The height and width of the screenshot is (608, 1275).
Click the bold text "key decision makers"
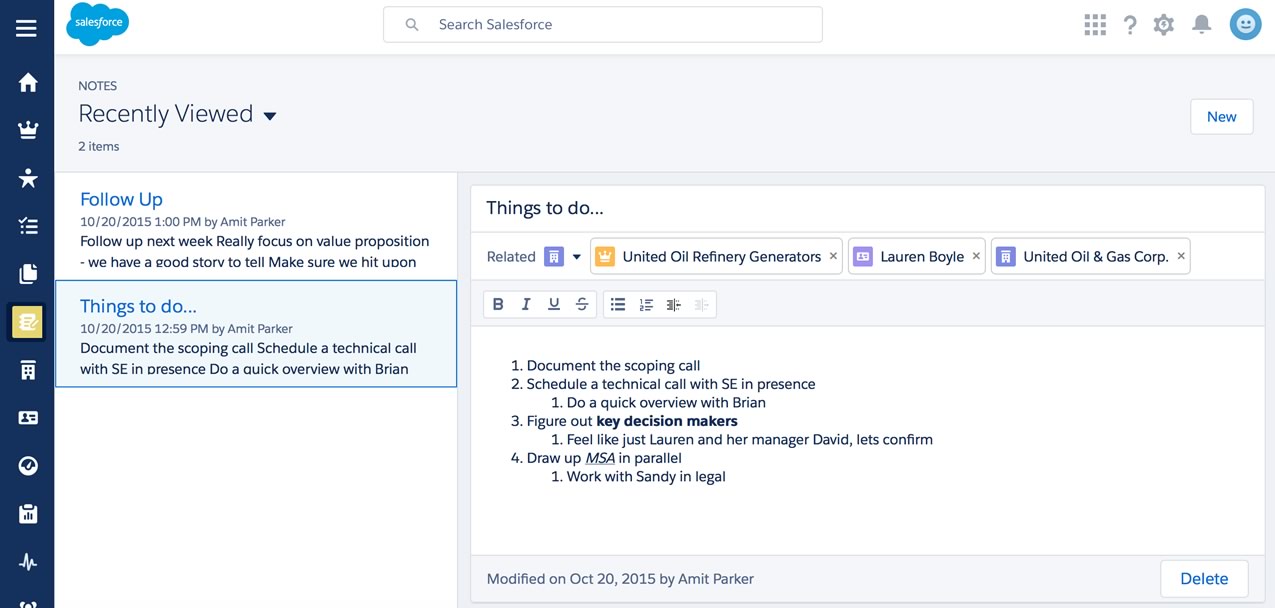click(667, 421)
